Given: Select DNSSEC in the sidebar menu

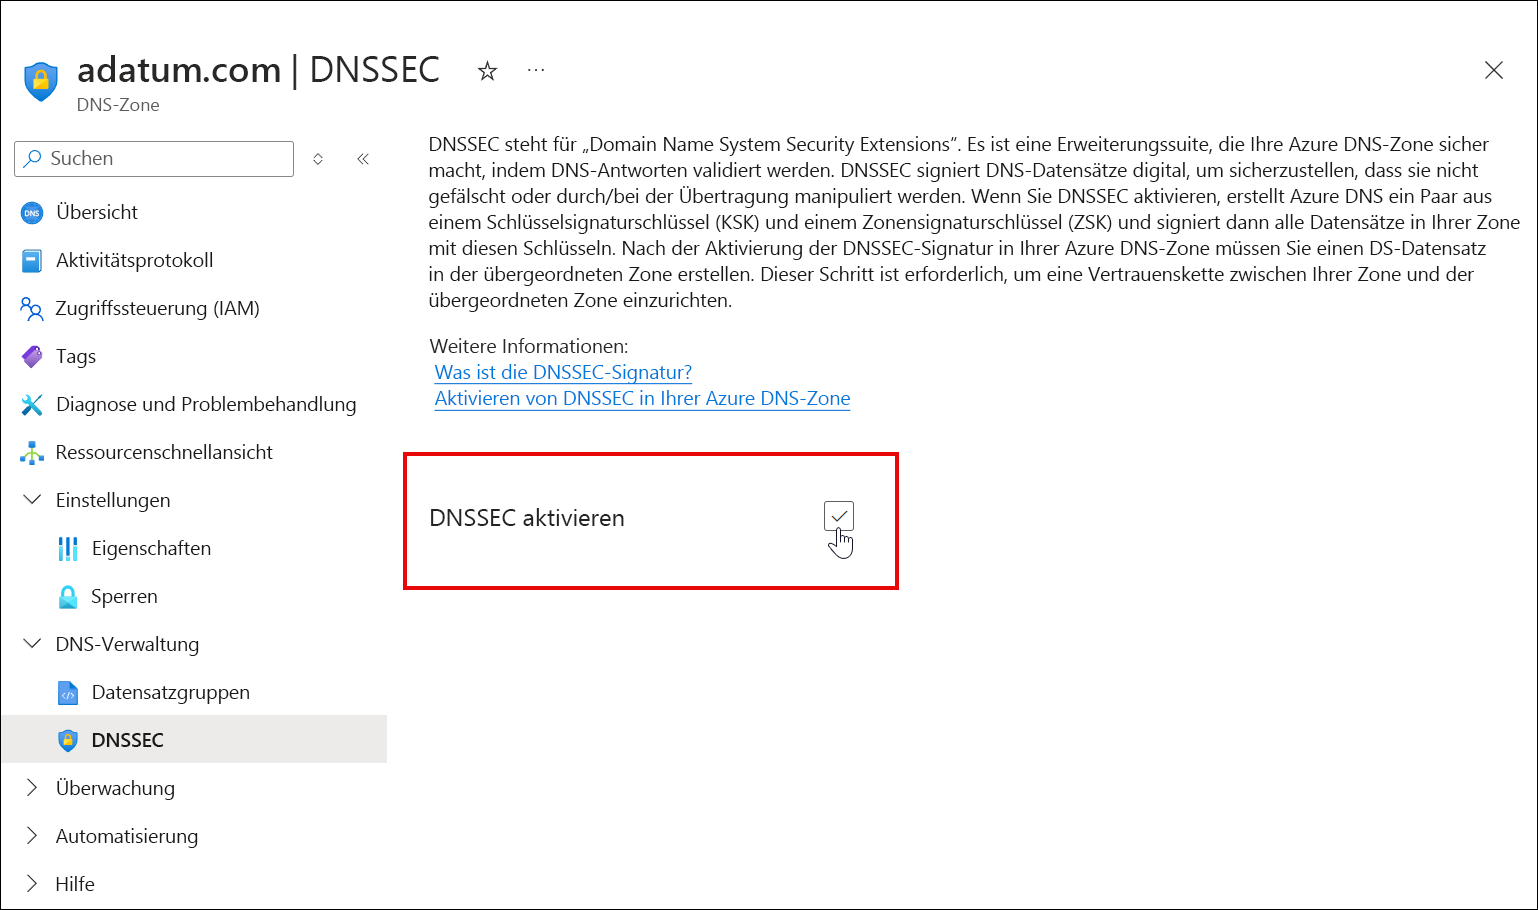Looking at the screenshot, I should (x=128, y=740).
